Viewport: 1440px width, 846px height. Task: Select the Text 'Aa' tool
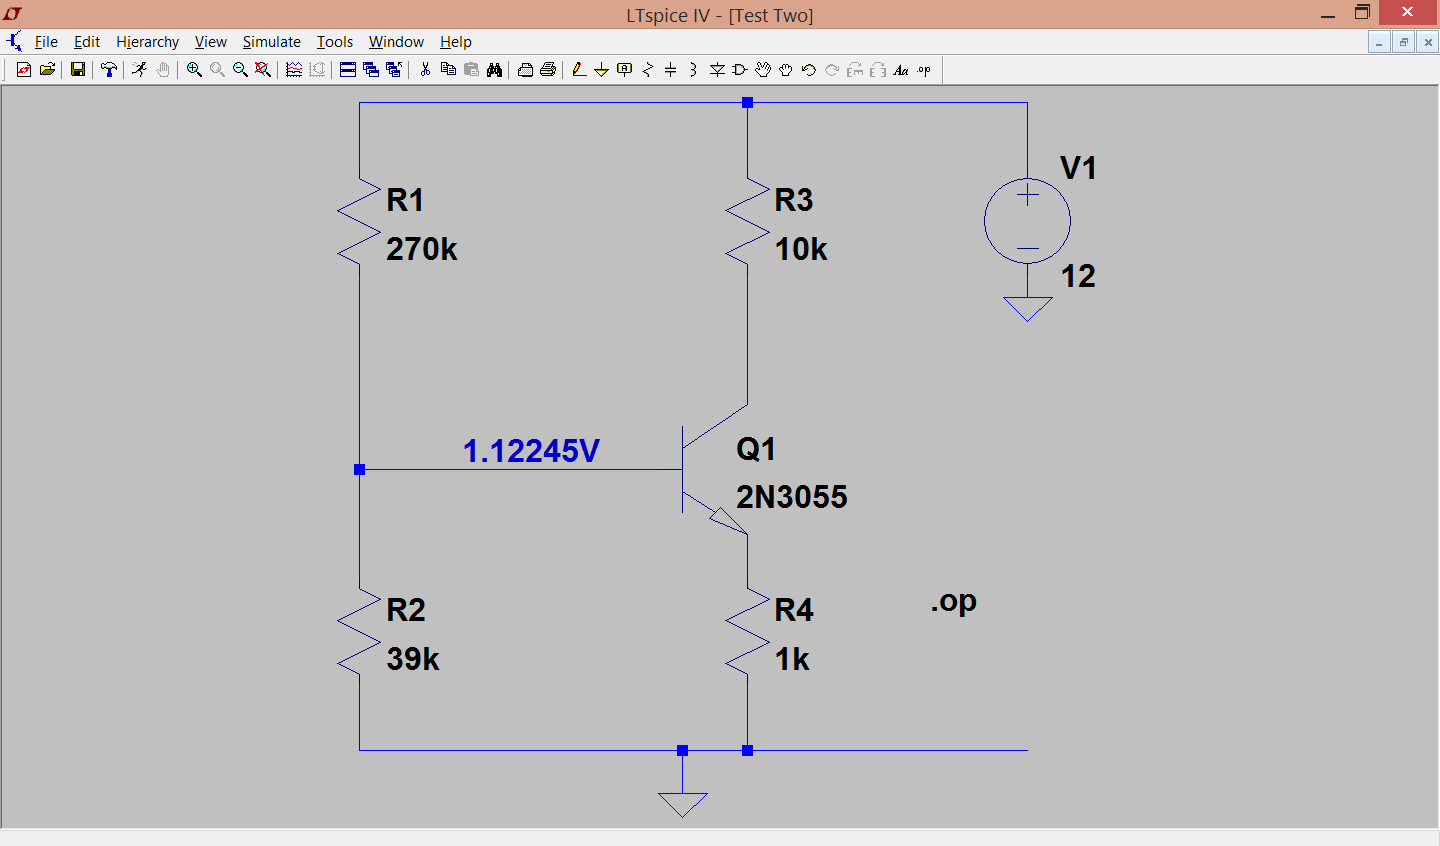[901, 69]
